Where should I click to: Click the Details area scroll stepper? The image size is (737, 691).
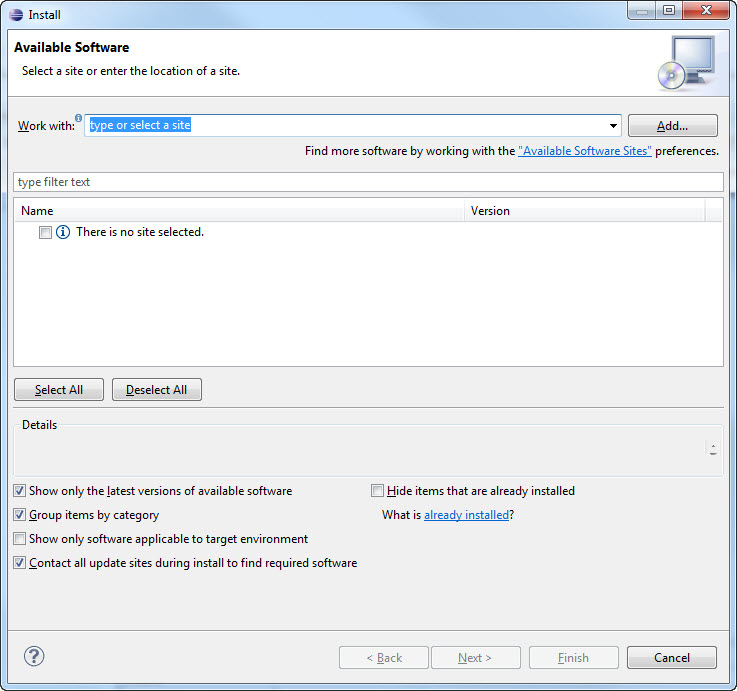pyautogui.click(x=713, y=449)
